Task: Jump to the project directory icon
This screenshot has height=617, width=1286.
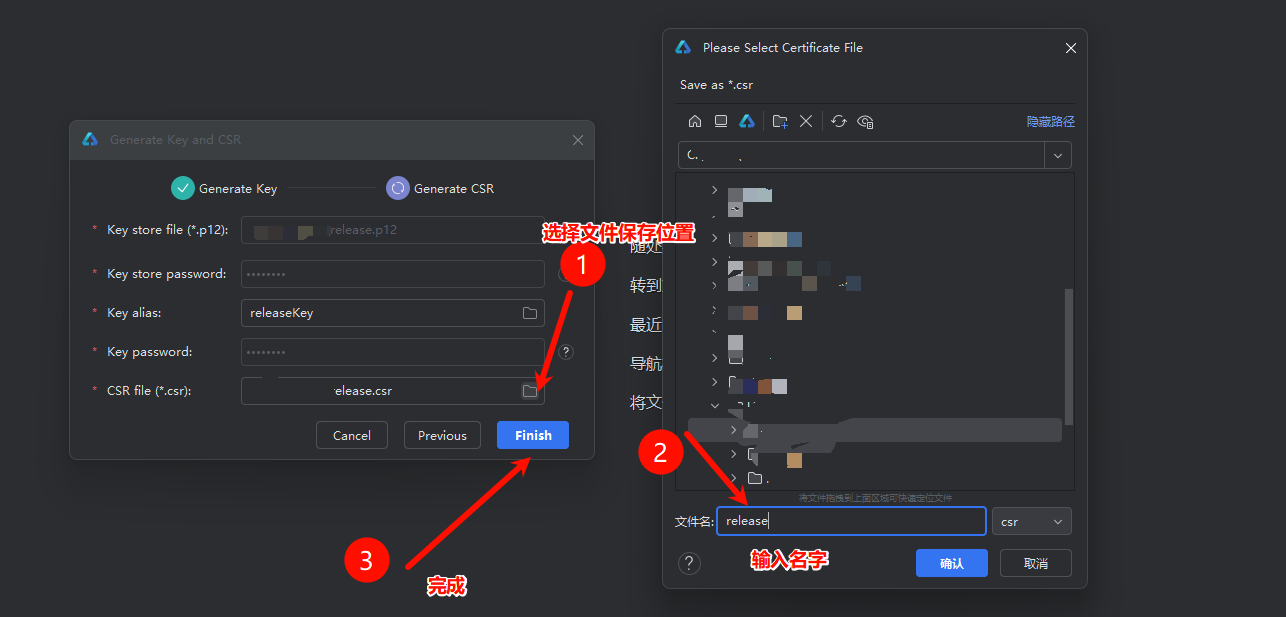Action: (746, 121)
